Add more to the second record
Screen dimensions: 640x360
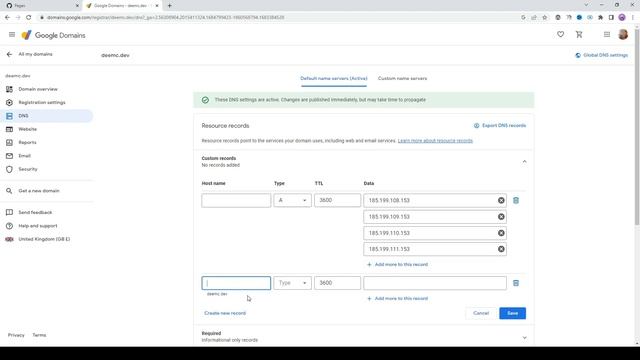[397, 298]
